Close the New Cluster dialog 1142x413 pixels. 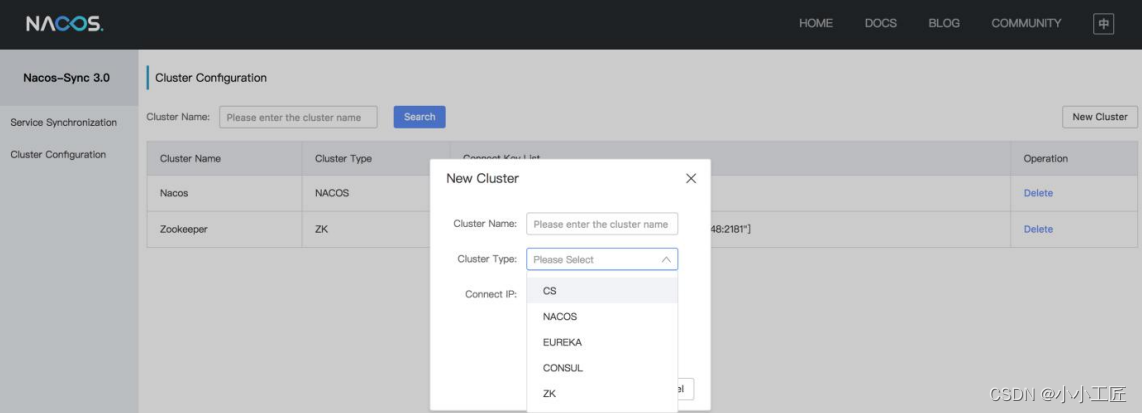[x=691, y=178]
